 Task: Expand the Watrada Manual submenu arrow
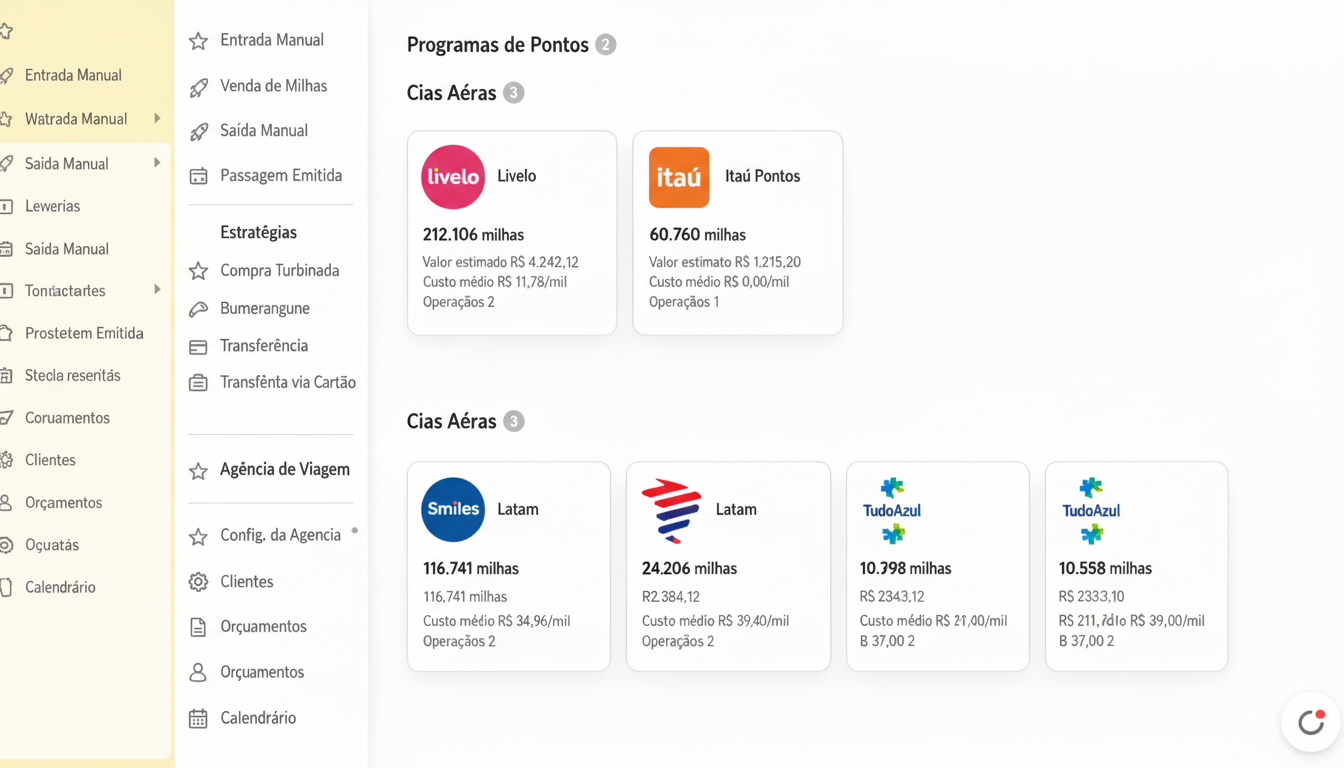click(157, 119)
